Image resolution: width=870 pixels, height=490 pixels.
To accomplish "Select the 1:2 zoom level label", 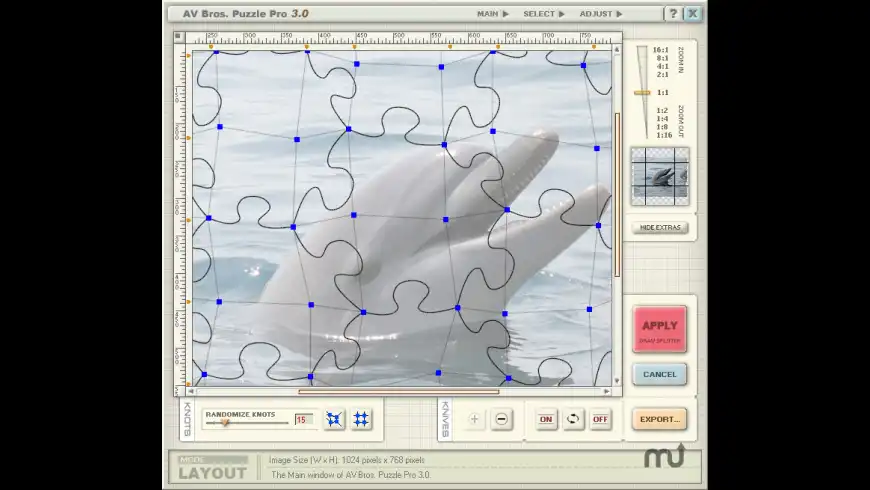I will pos(662,110).
